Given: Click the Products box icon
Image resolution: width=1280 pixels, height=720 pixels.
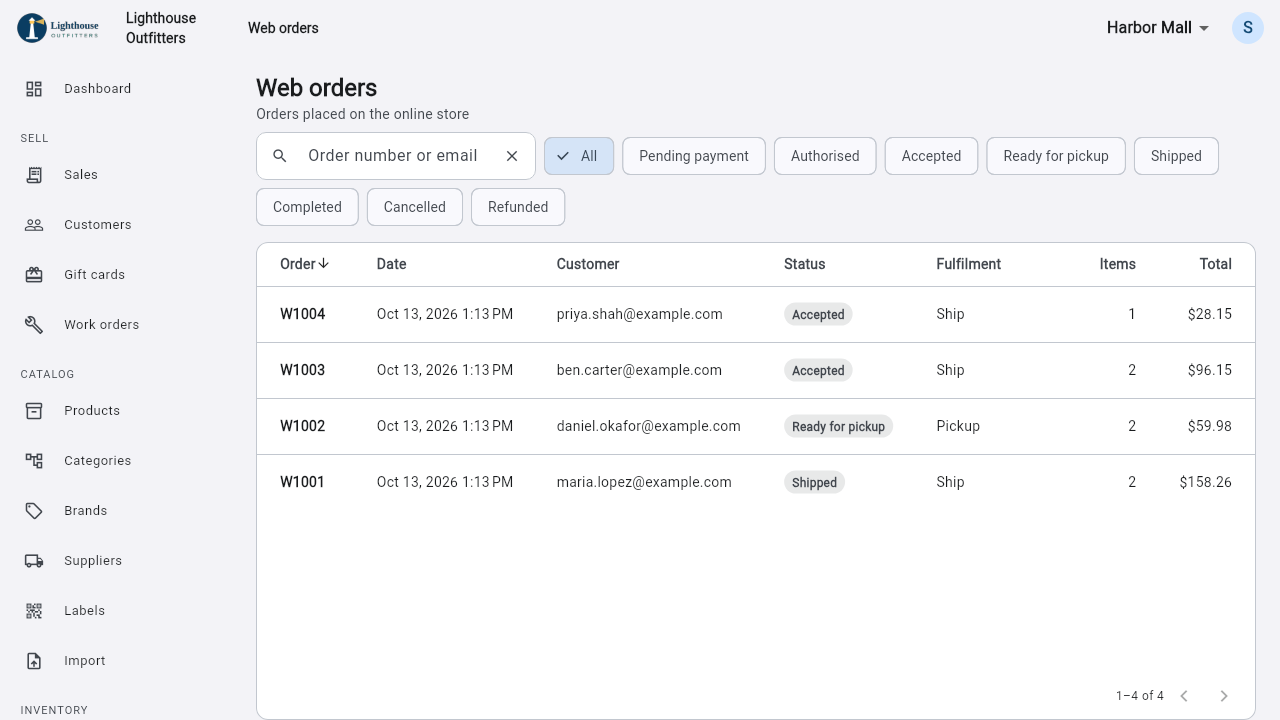Looking at the screenshot, I should coord(34,411).
